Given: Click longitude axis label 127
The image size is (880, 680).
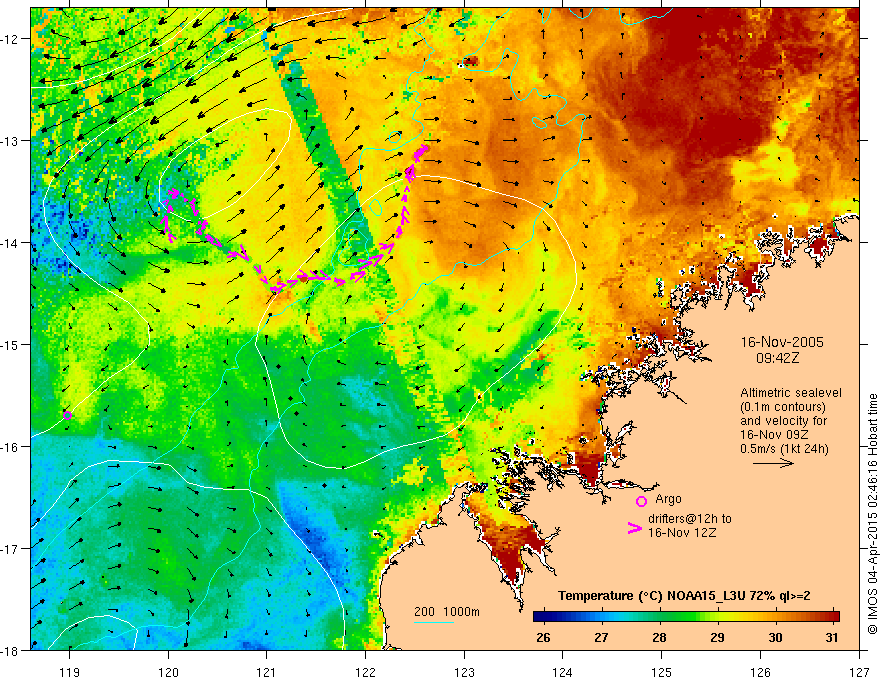Looking at the screenshot, I should coord(859,672).
